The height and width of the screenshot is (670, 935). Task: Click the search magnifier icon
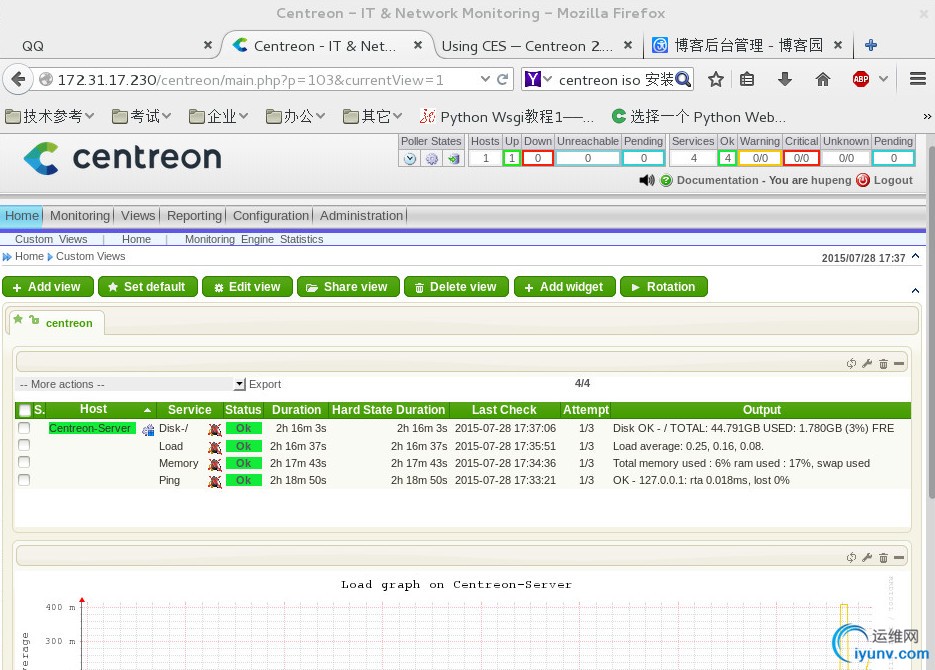click(683, 79)
